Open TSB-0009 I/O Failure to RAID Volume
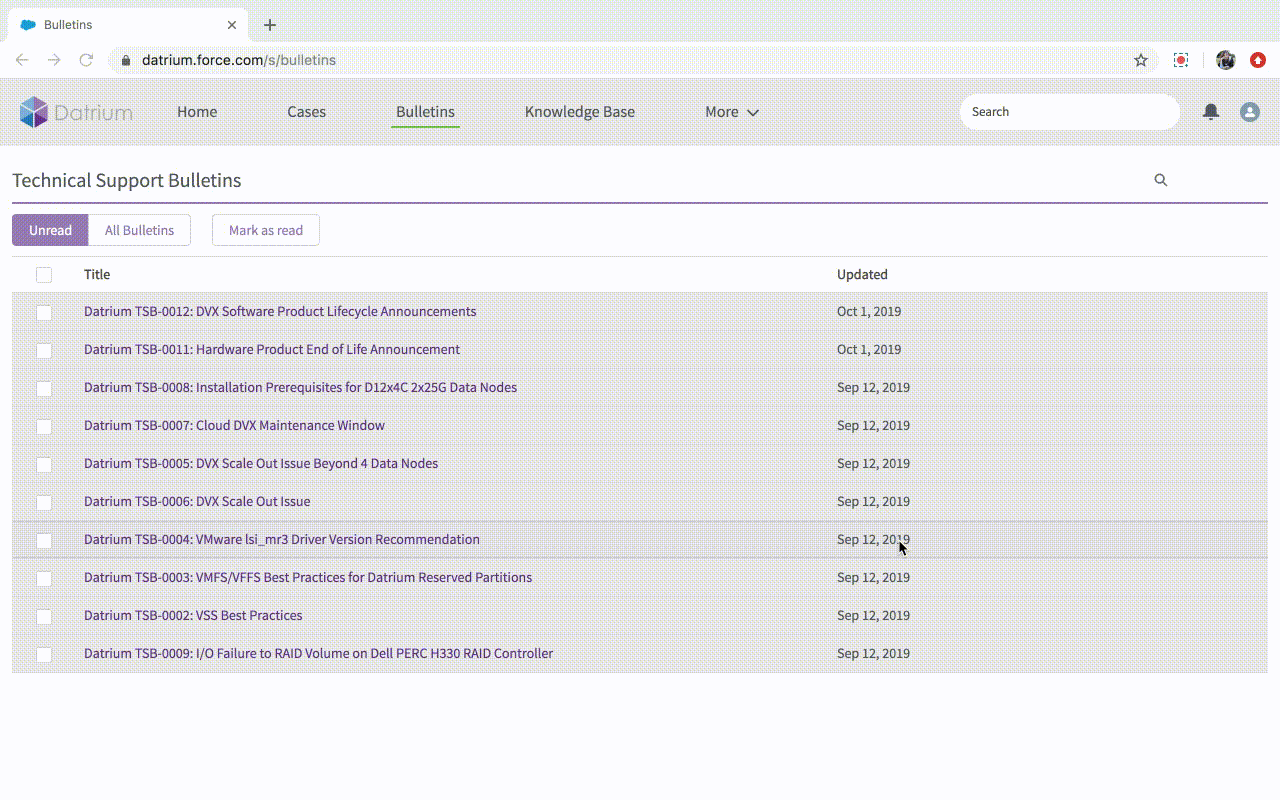 (x=318, y=653)
